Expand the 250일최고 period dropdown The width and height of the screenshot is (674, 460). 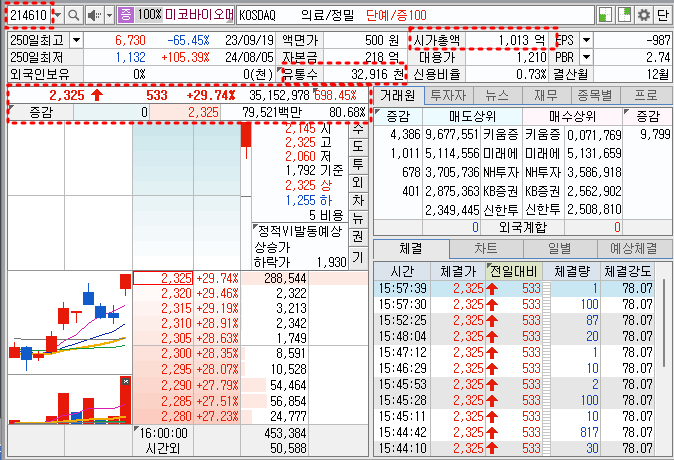tap(76, 40)
